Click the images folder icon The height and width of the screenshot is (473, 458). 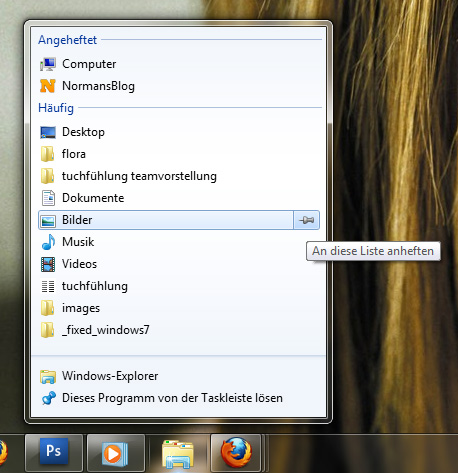48,308
